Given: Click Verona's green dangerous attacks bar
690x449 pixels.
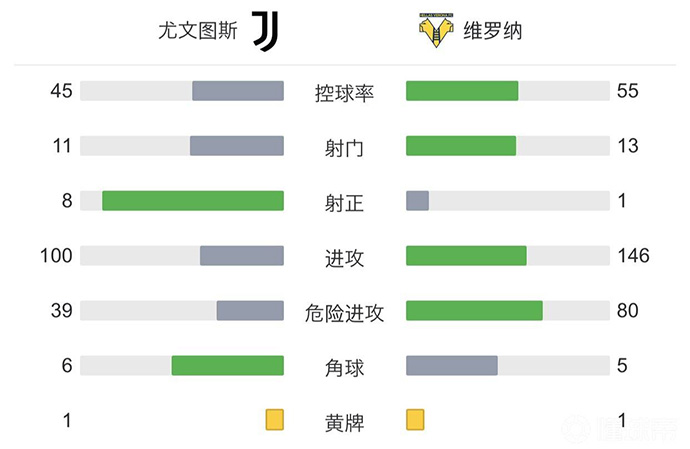Looking at the screenshot, I should [x=474, y=310].
